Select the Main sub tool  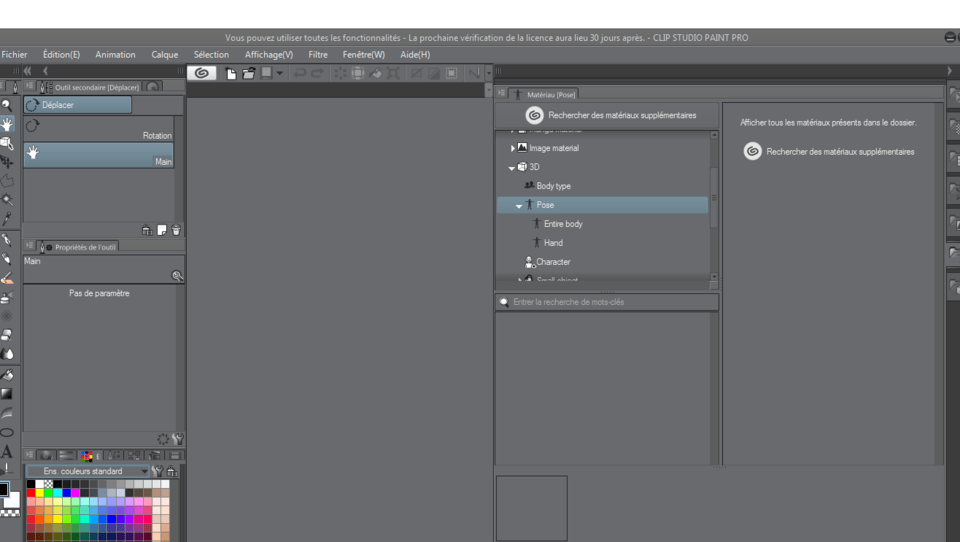(99, 155)
